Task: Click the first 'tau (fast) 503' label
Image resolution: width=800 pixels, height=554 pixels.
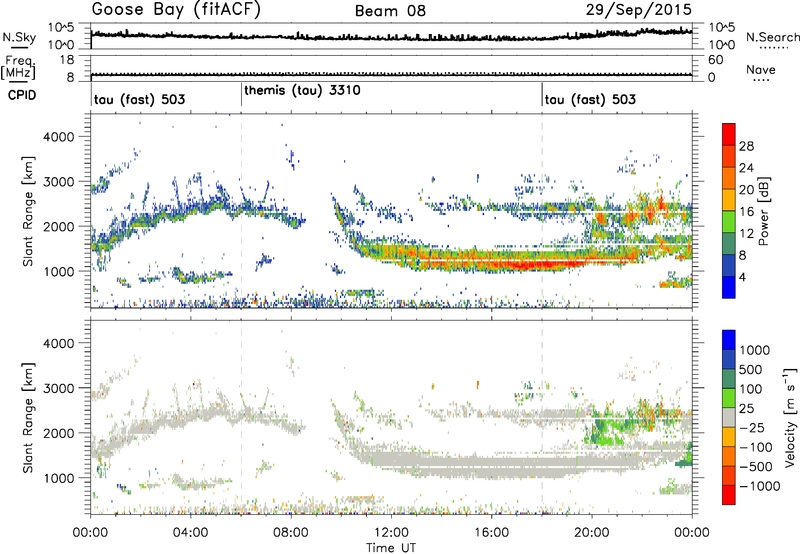Action: tap(139, 99)
